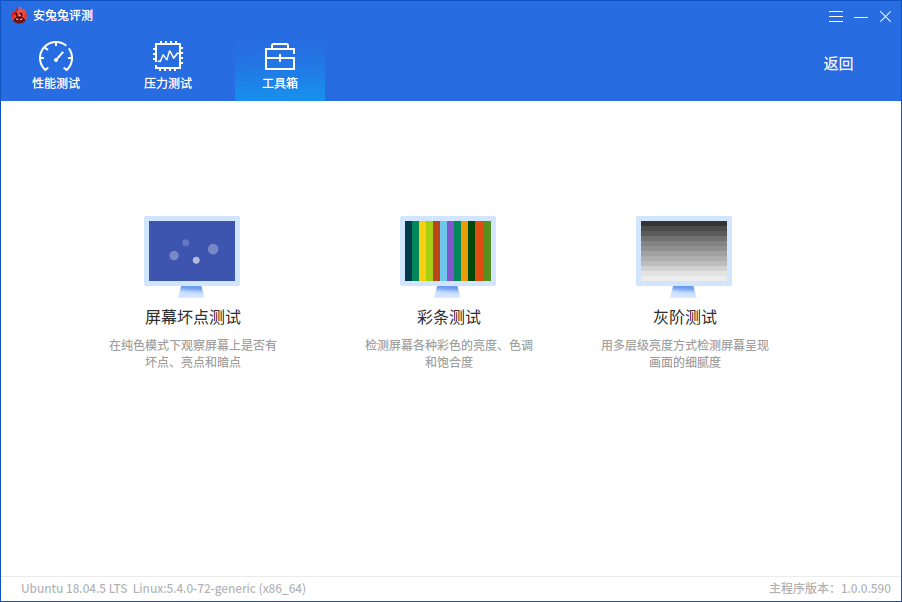Click the color bar test description text
The width and height of the screenshot is (902, 602).
pyautogui.click(x=449, y=353)
